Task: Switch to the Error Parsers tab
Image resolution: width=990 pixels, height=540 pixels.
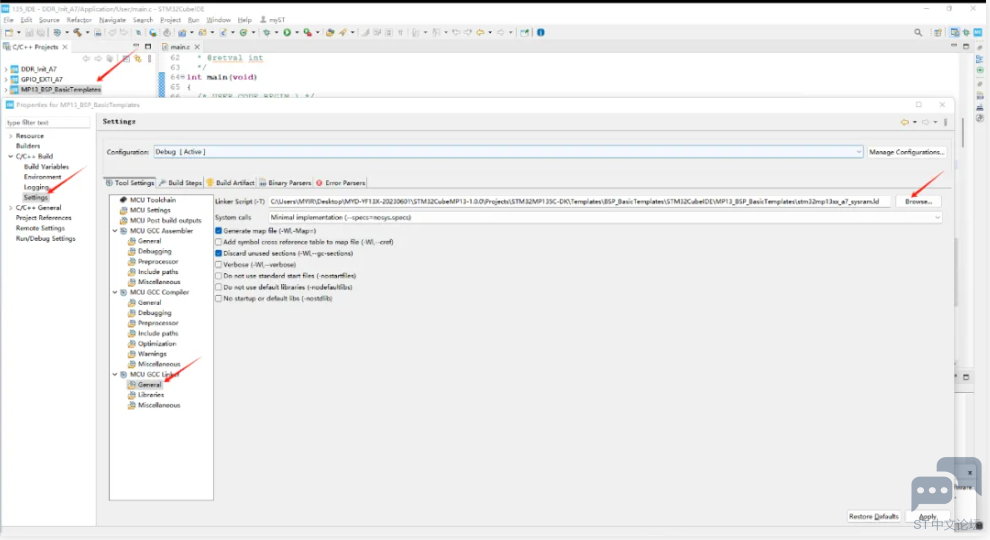Action: tap(341, 183)
